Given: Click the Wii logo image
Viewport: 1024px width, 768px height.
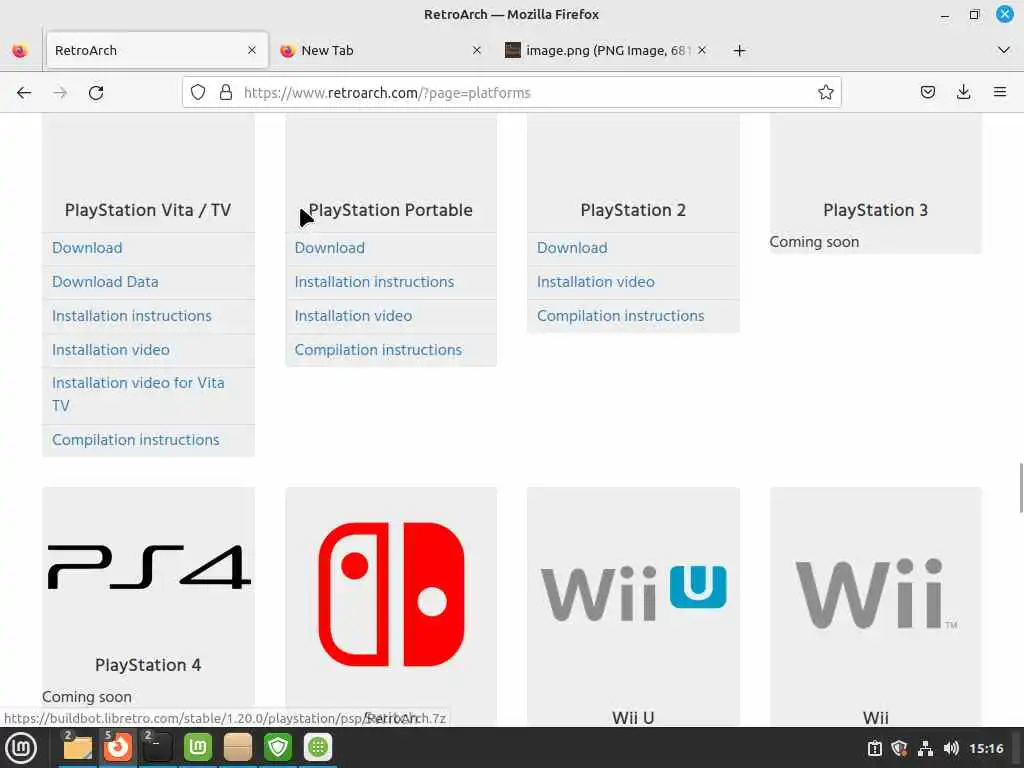Looking at the screenshot, I should point(876,594).
